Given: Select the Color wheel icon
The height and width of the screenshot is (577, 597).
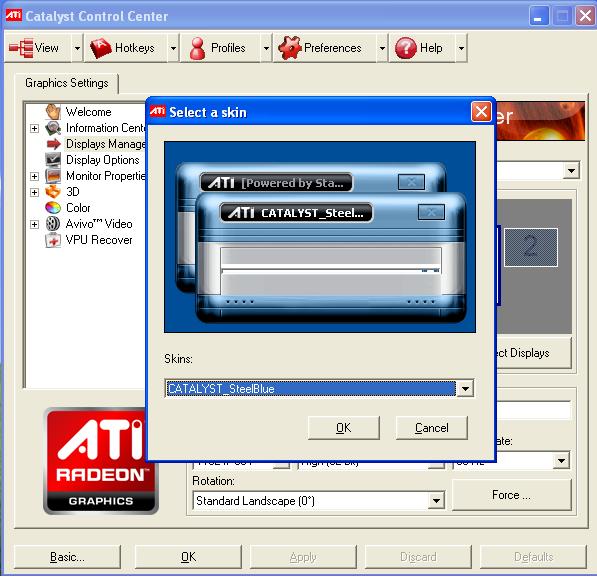Looking at the screenshot, I should (x=53, y=208).
